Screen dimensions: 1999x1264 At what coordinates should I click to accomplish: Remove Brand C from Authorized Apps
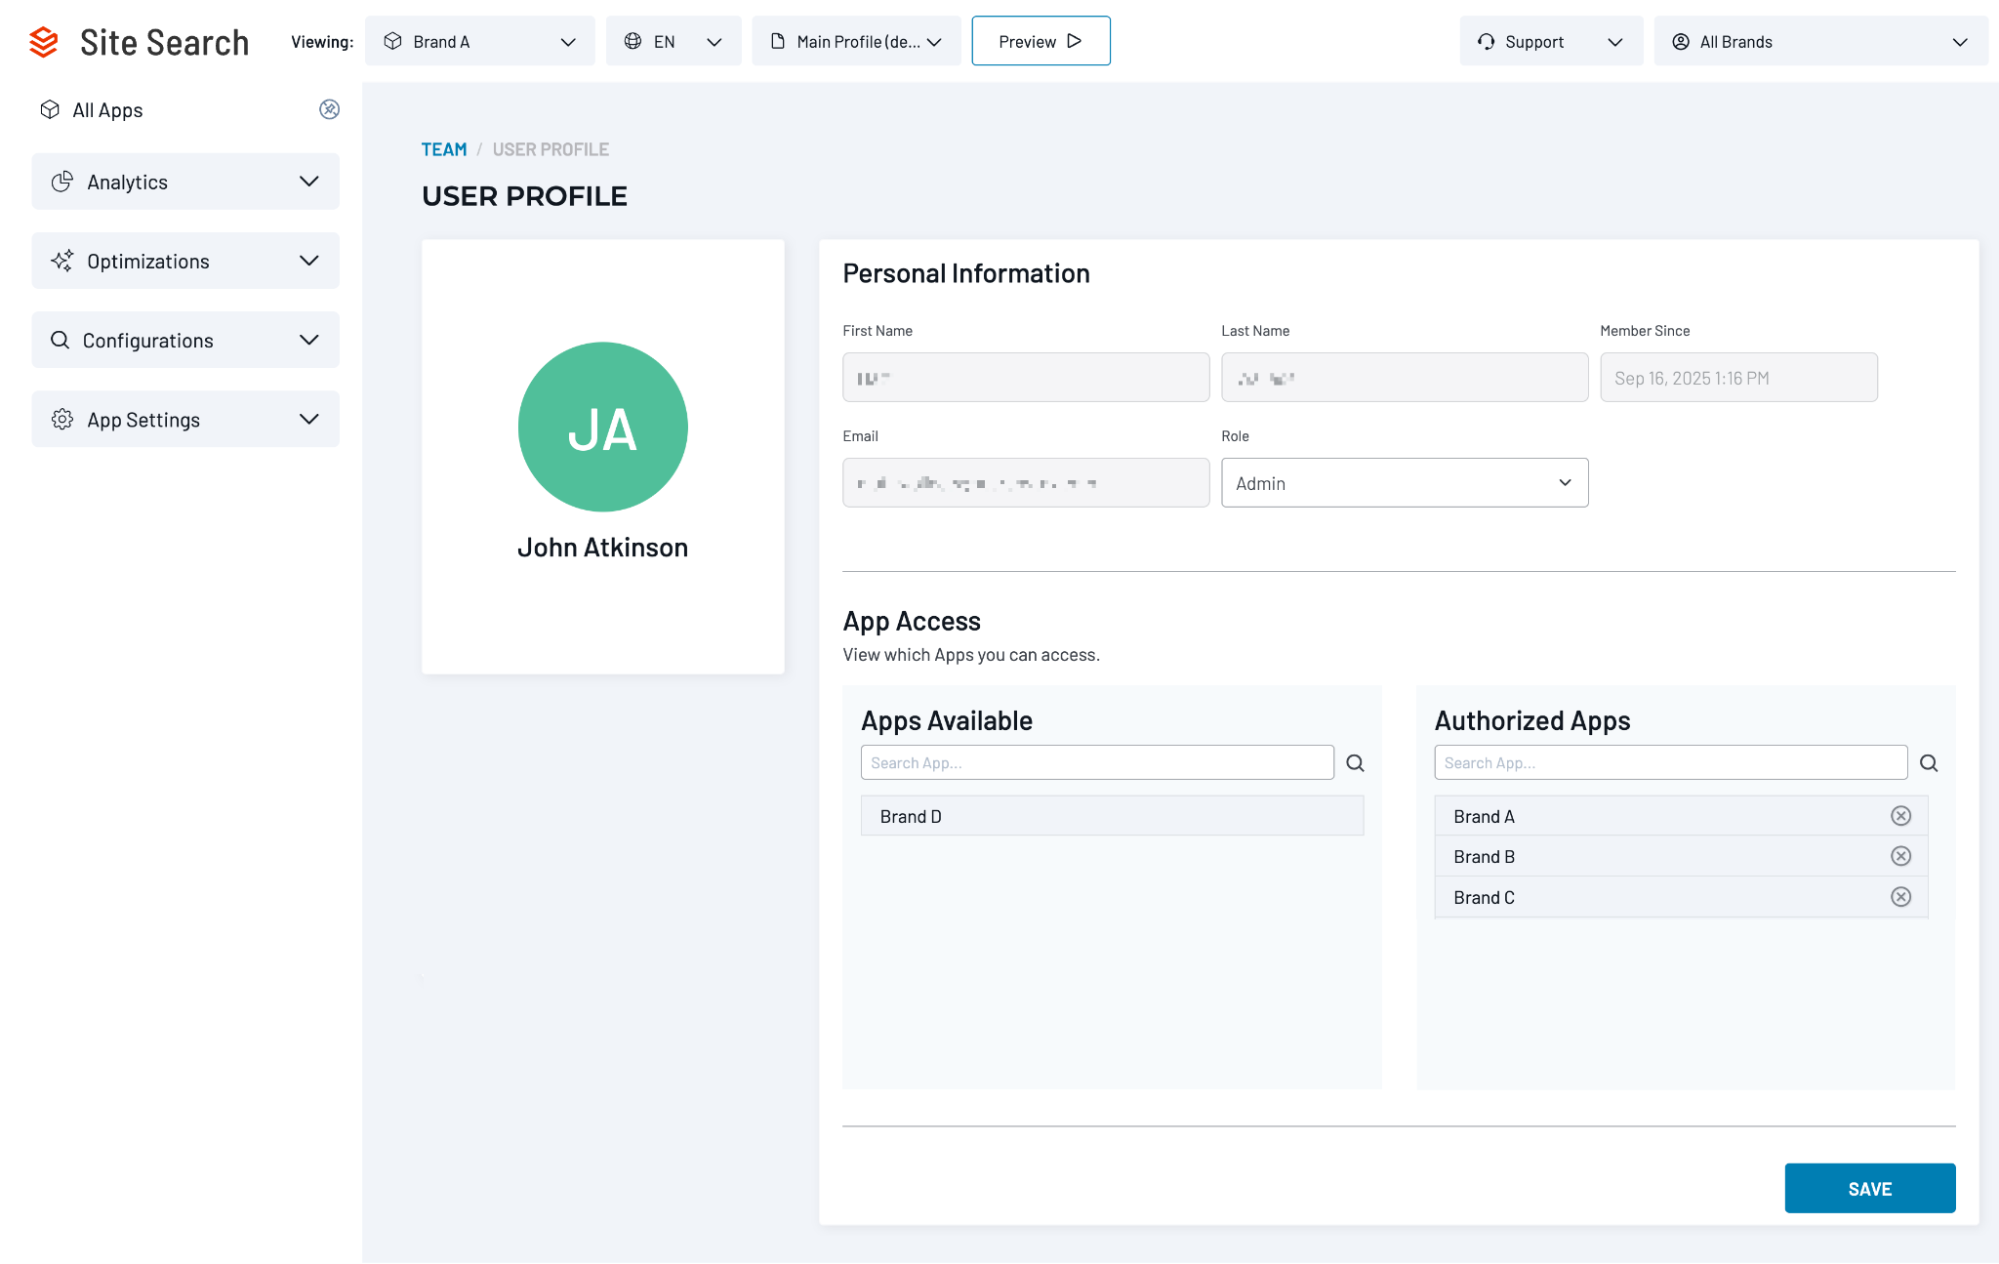click(1901, 897)
